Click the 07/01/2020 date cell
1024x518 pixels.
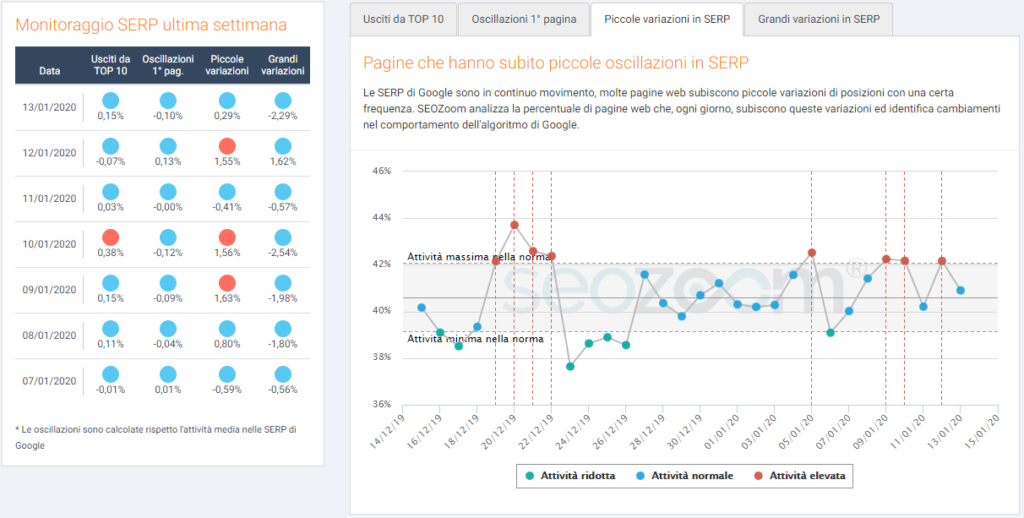pos(49,381)
